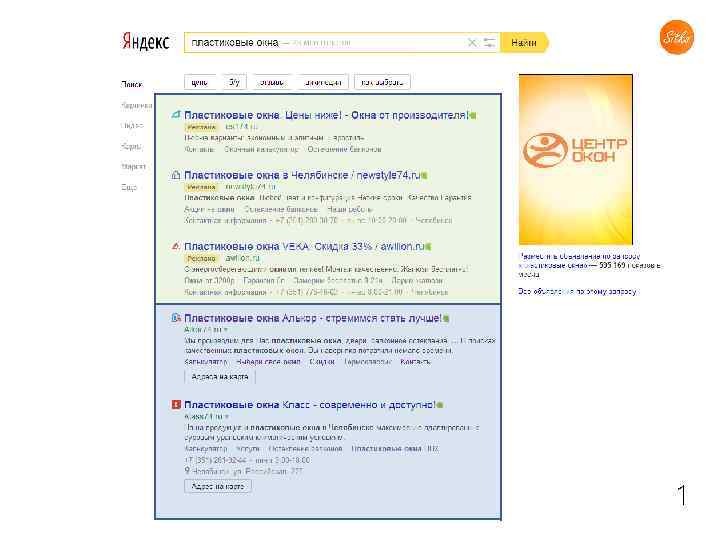Click the как выбрать suggestion chip
720x540 pixels.
click(x=382, y=82)
